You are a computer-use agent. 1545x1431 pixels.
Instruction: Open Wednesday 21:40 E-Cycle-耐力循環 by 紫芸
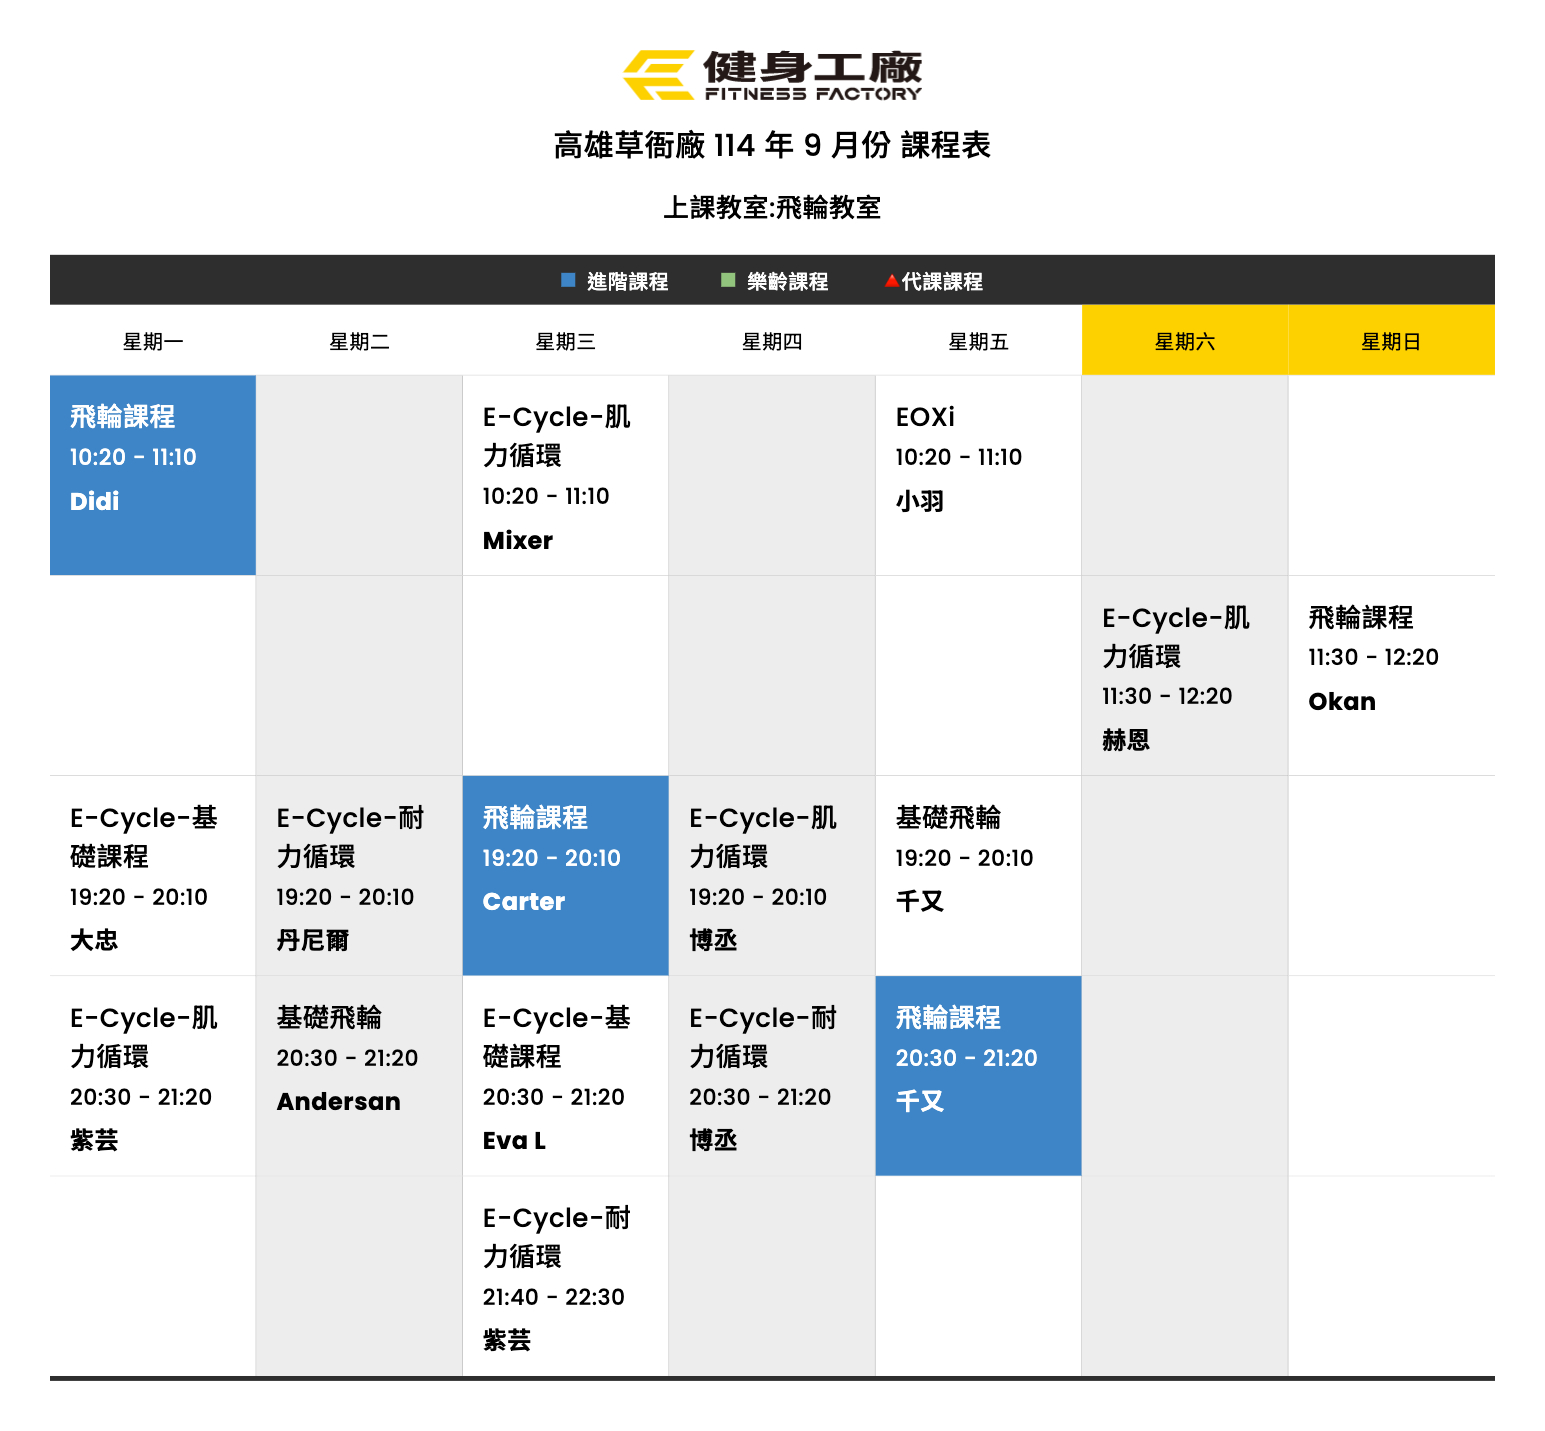pos(566,1276)
